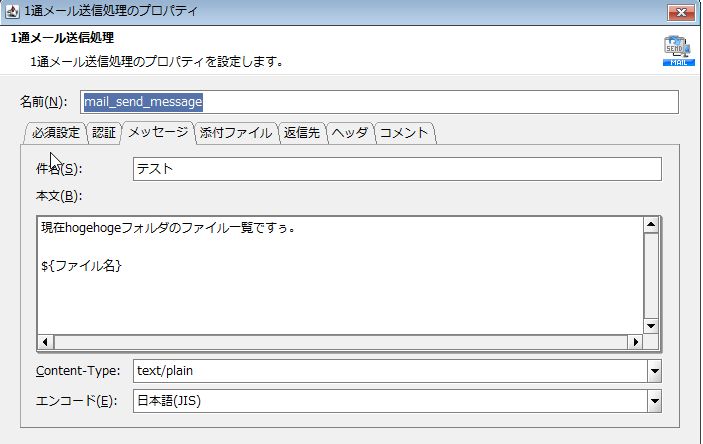The height and width of the screenshot is (444, 703).
Task: Click the horizontal scrollbar track under 本文
Action: click(340, 342)
